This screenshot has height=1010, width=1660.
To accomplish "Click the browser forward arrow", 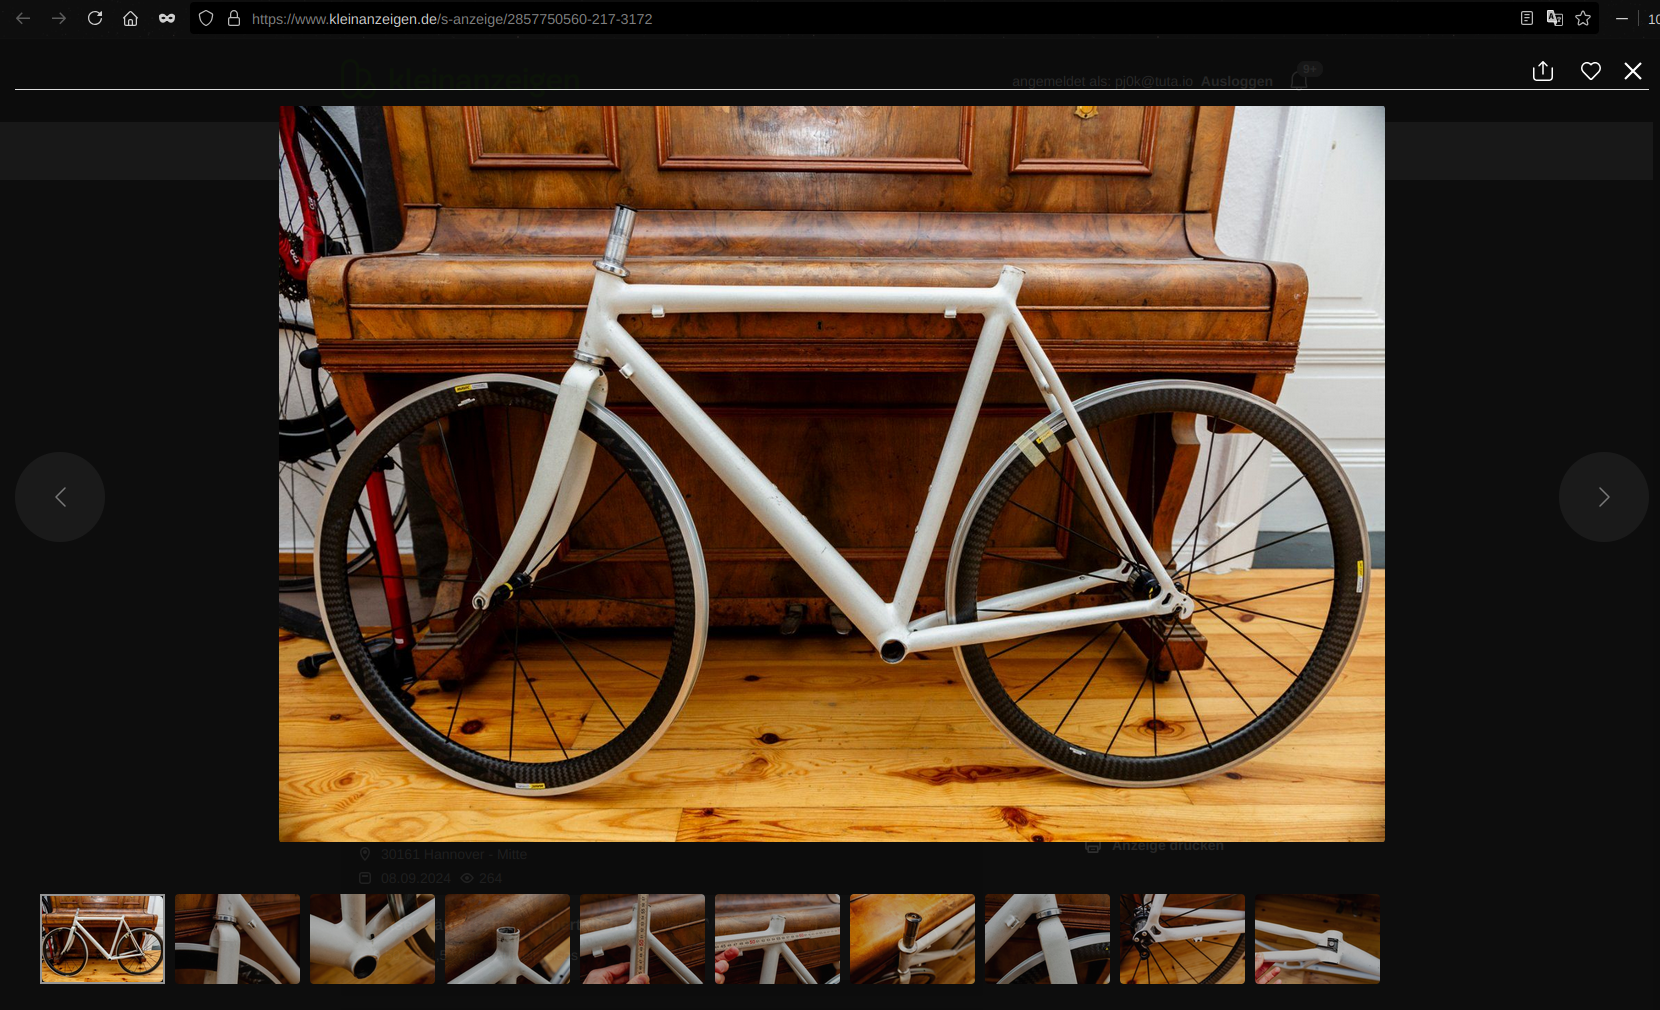I will pyautogui.click(x=59, y=18).
